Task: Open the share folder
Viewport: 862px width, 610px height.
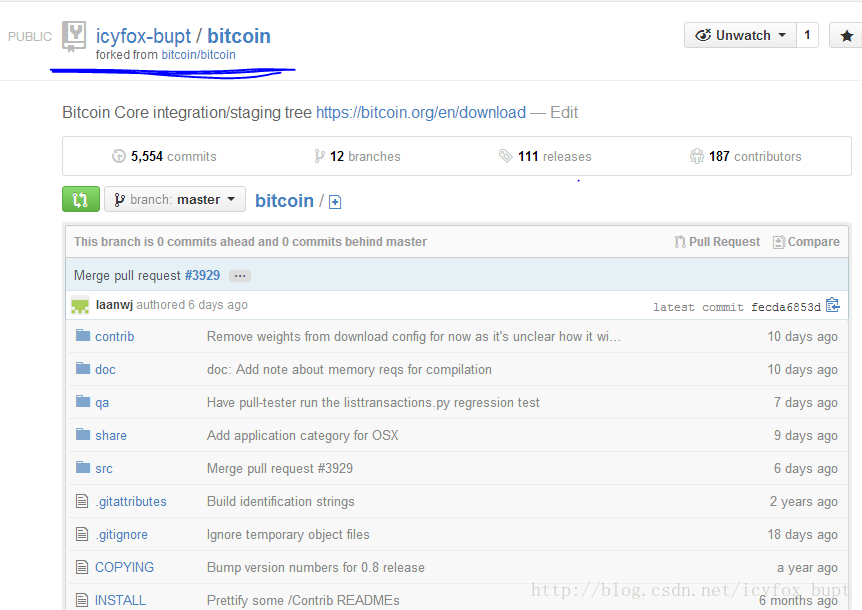Action: tap(110, 435)
